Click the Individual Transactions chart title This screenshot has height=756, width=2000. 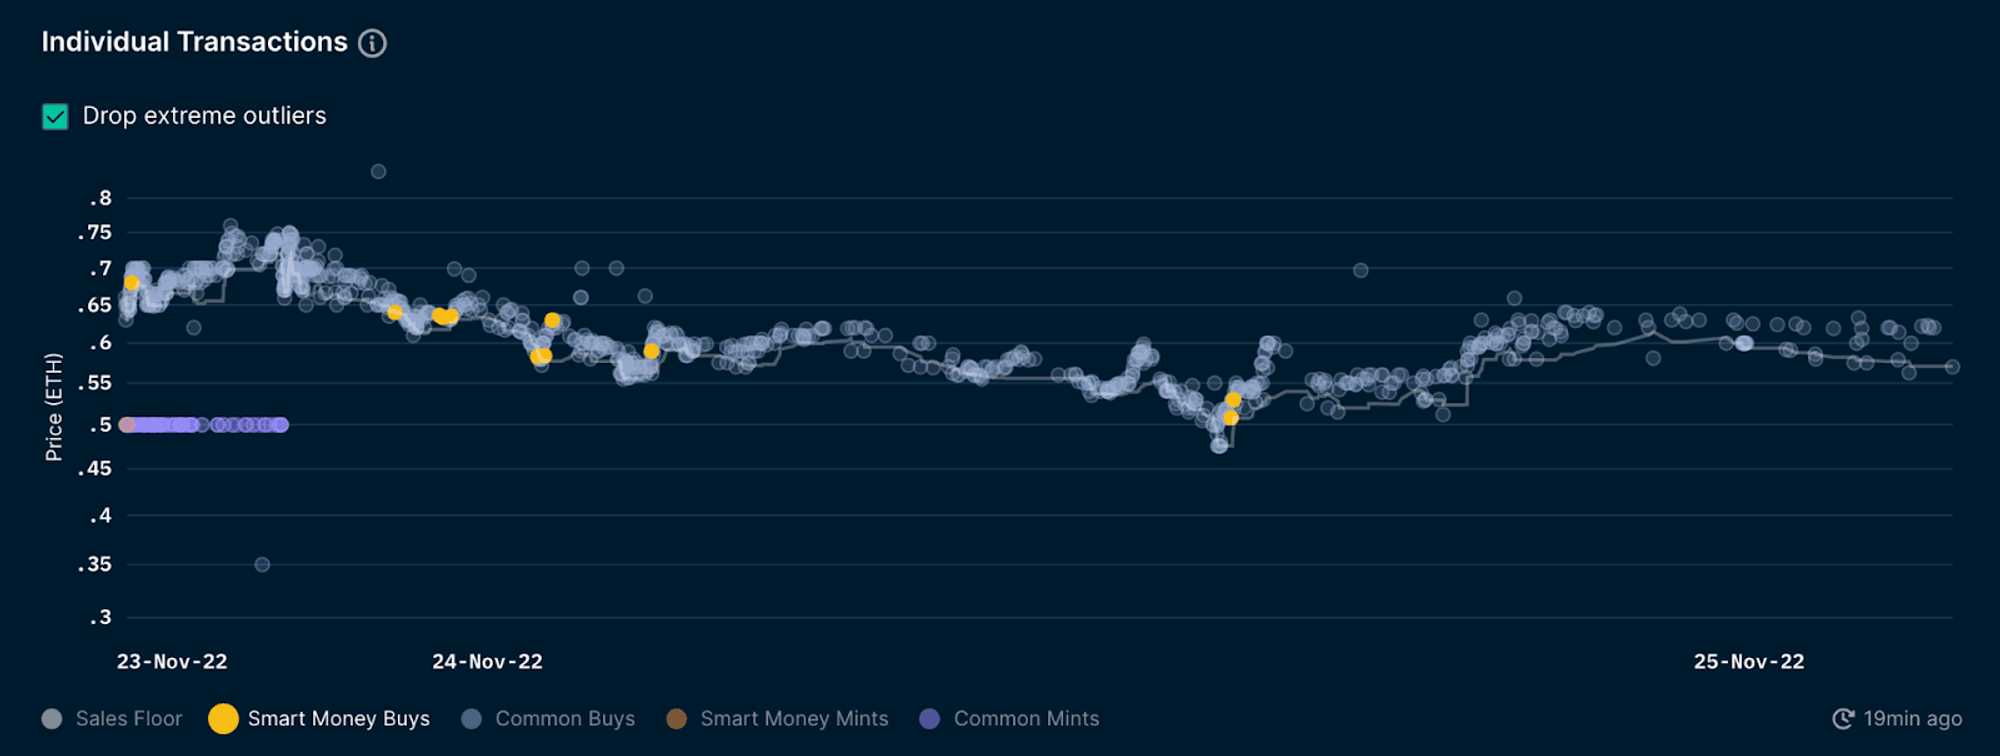point(194,42)
